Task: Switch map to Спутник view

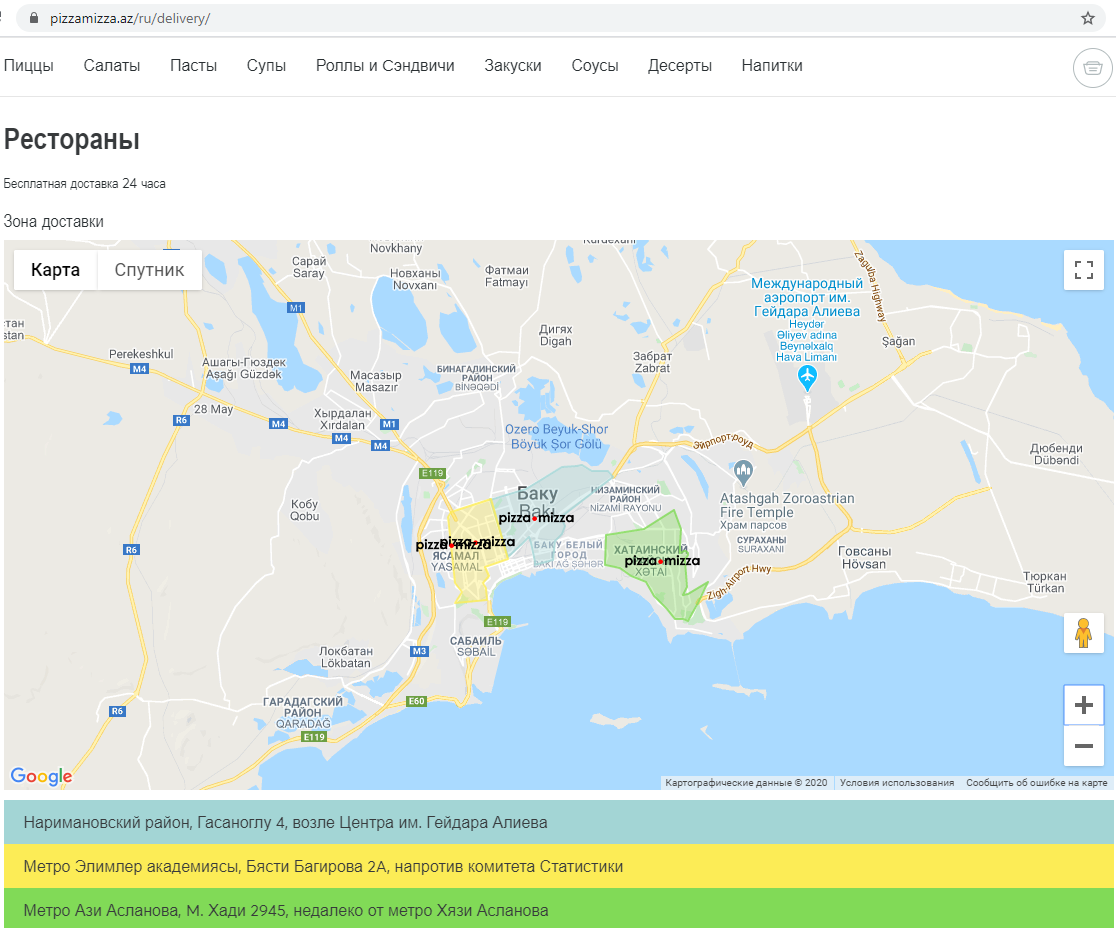Action: click(149, 270)
